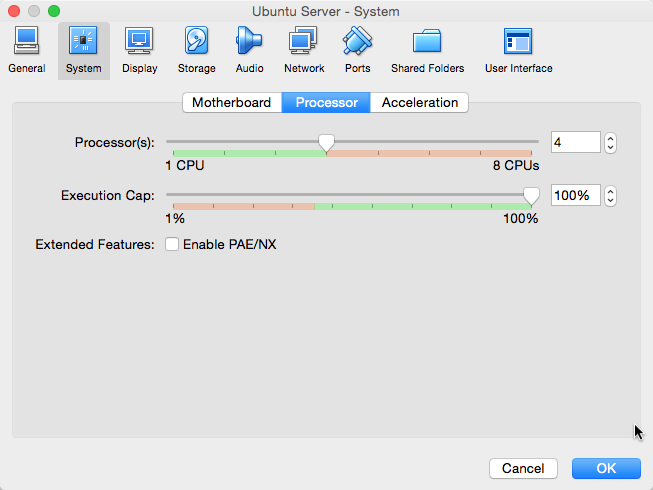Decrease processor count with stepper down arrow

click(611, 148)
